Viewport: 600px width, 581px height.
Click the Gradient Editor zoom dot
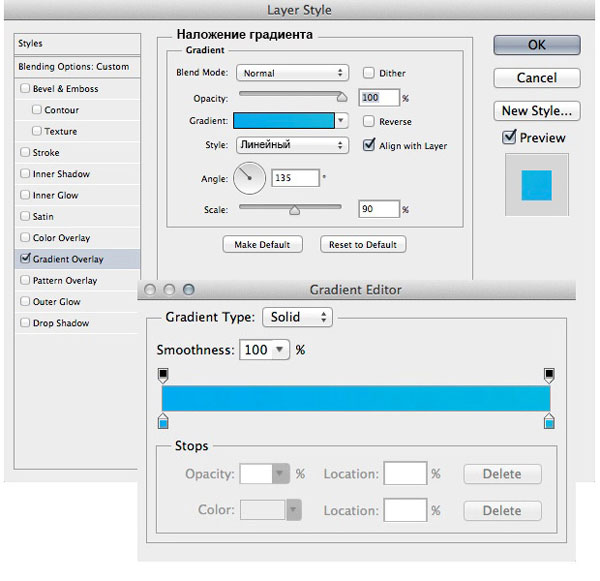point(189,289)
